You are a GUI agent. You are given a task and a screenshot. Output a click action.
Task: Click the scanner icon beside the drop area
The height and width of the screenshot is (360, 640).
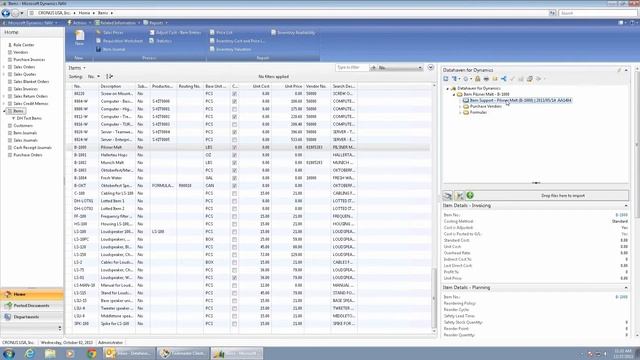click(x=448, y=196)
